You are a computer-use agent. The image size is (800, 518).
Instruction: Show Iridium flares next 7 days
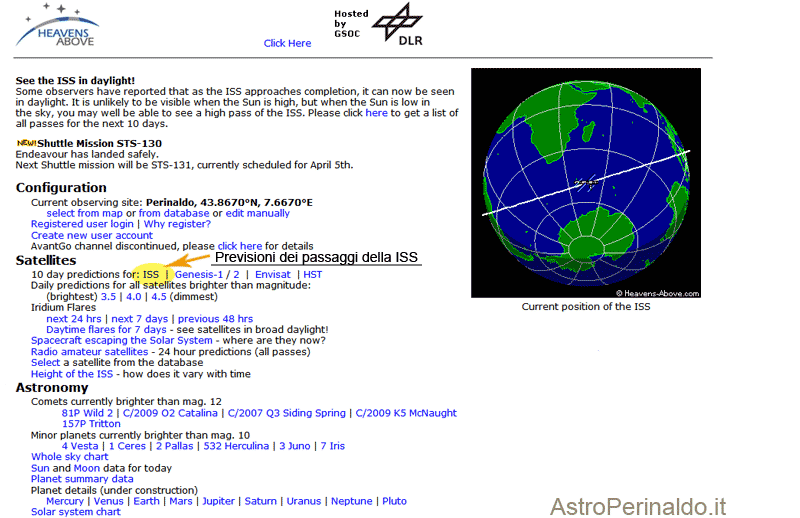tap(140, 319)
